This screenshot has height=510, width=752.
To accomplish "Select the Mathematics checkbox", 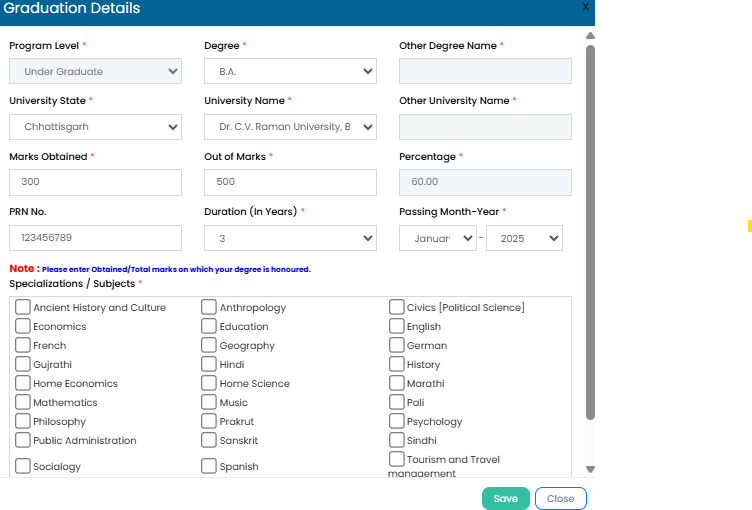I will tap(23, 402).
